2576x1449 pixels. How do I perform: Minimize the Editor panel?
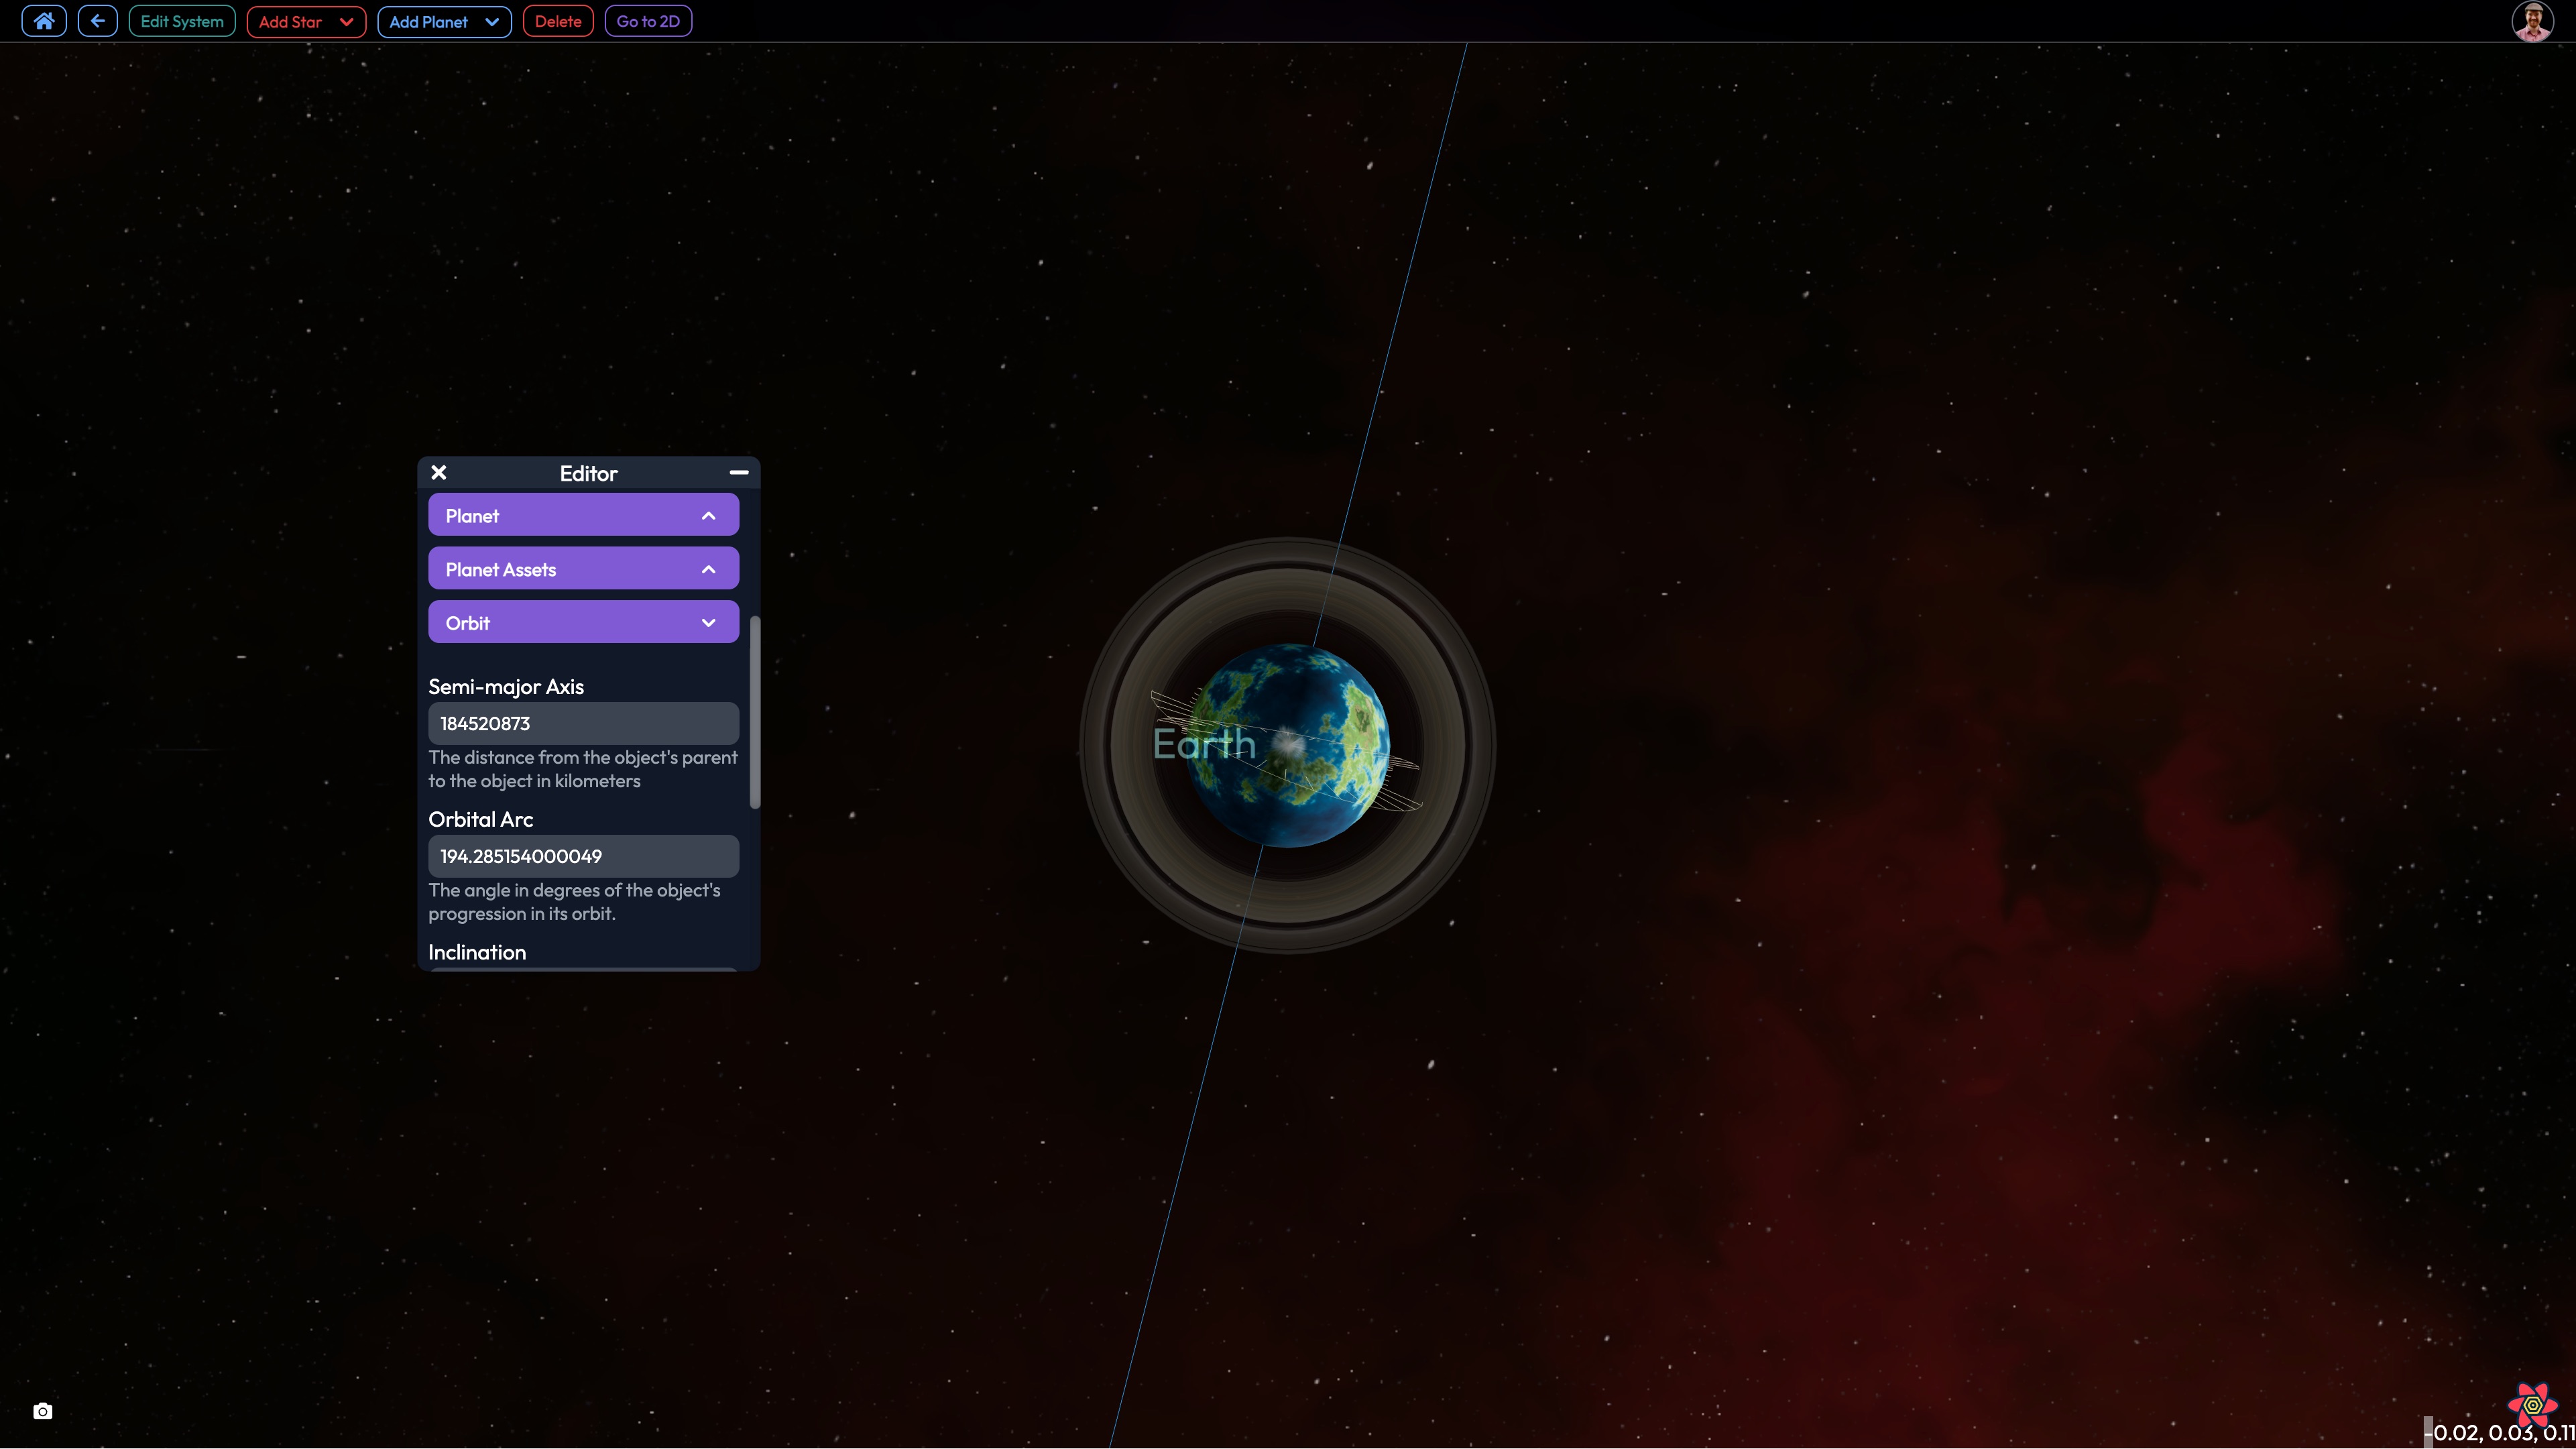pos(739,472)
